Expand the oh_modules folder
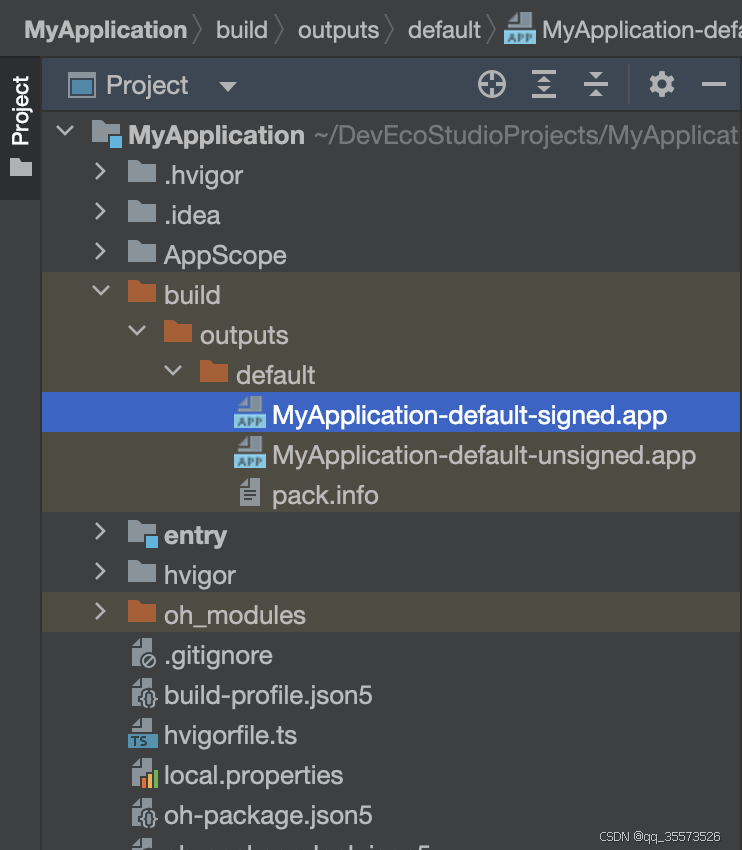This screenshot has height=850, width=742. coord(100,611)
